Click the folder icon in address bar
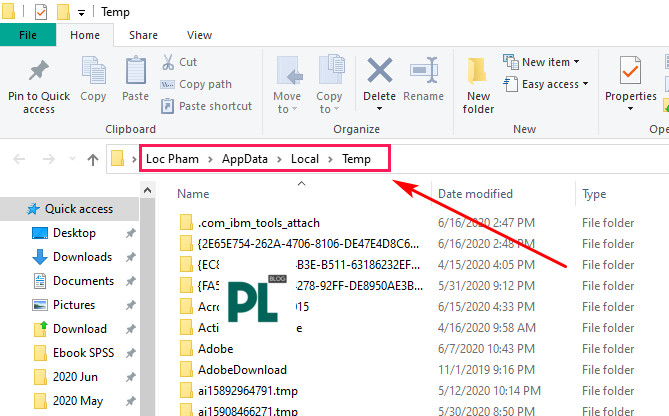The width and height of the screenshot is (669, 416). pyautogui.click(x=118, y=159)
